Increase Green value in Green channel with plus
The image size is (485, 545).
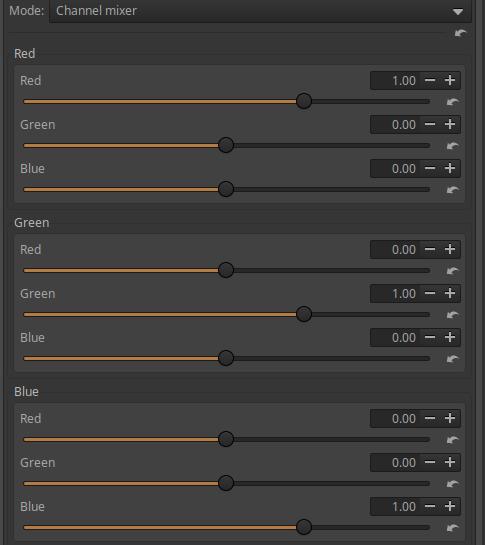[450, 293]
